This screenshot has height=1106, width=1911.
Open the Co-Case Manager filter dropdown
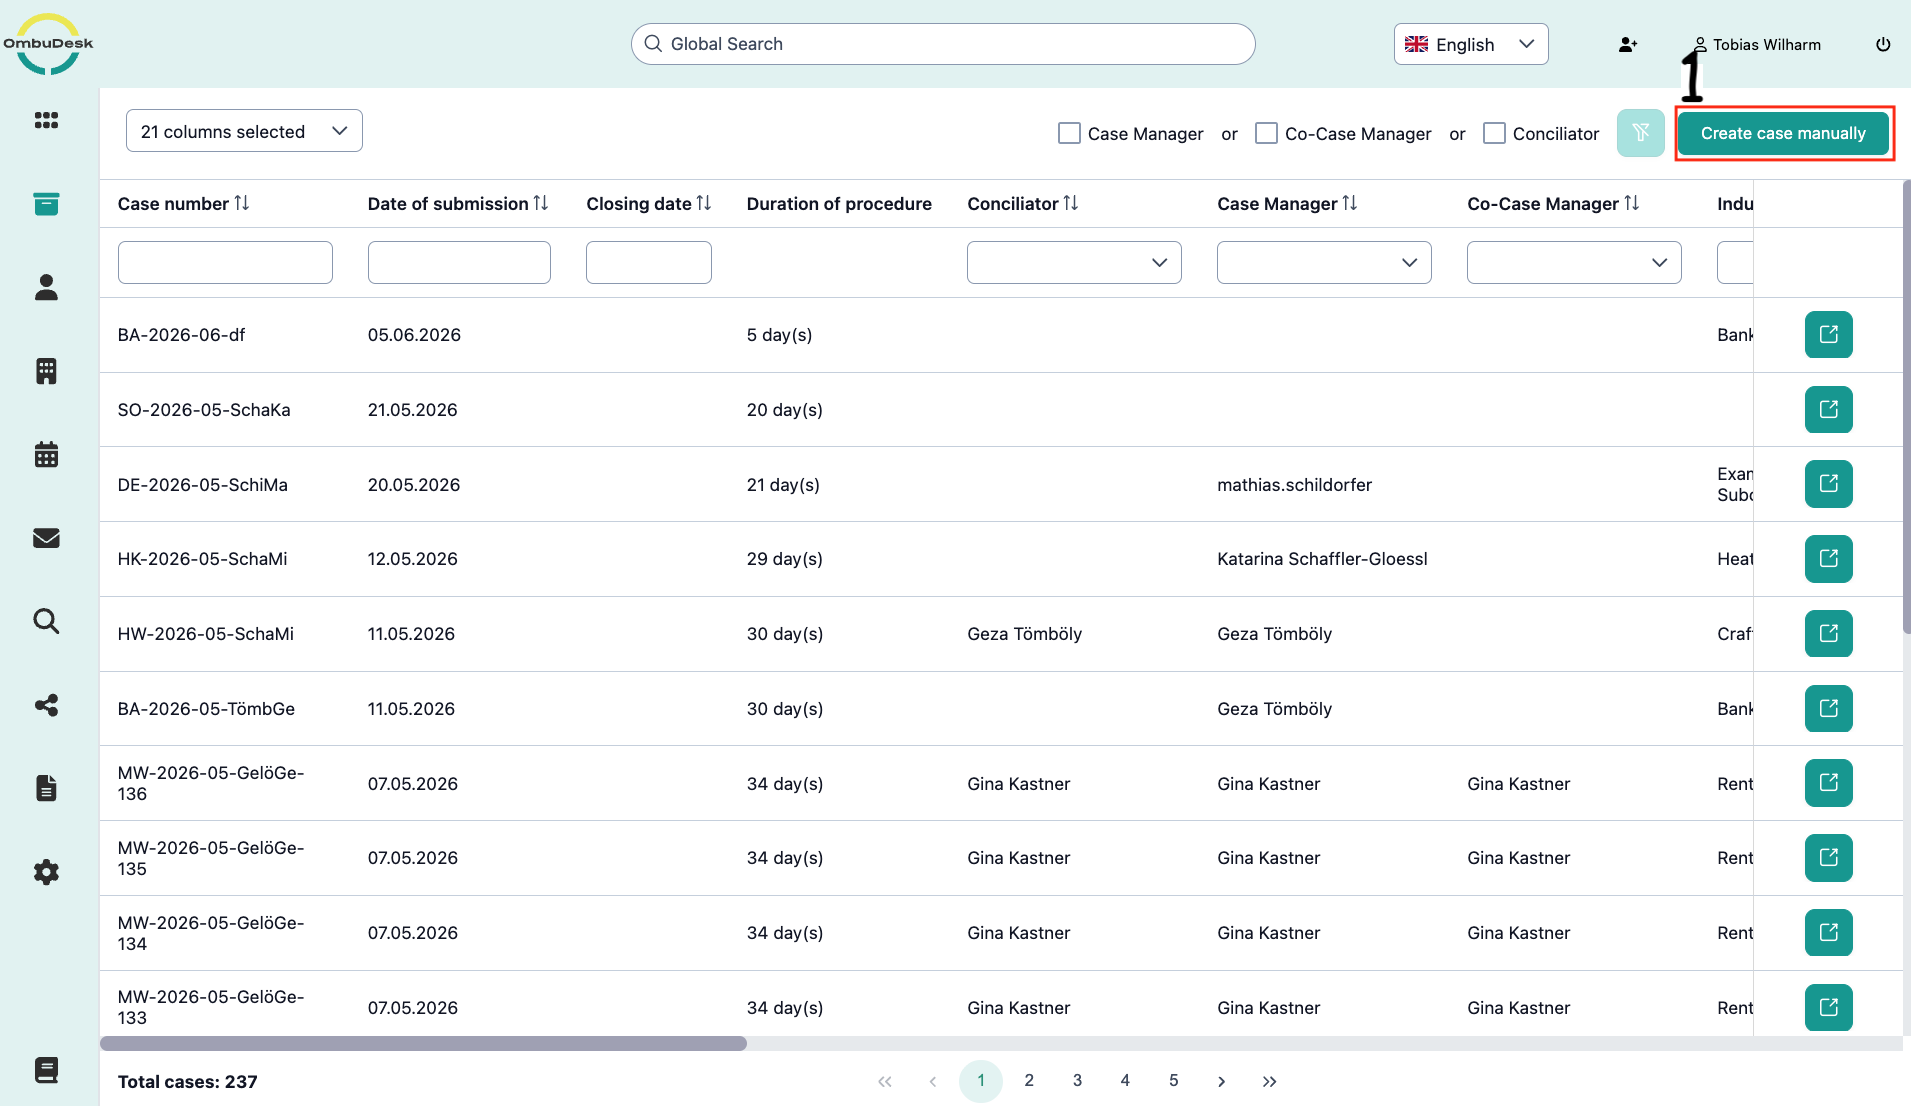tap(1574, 262)
